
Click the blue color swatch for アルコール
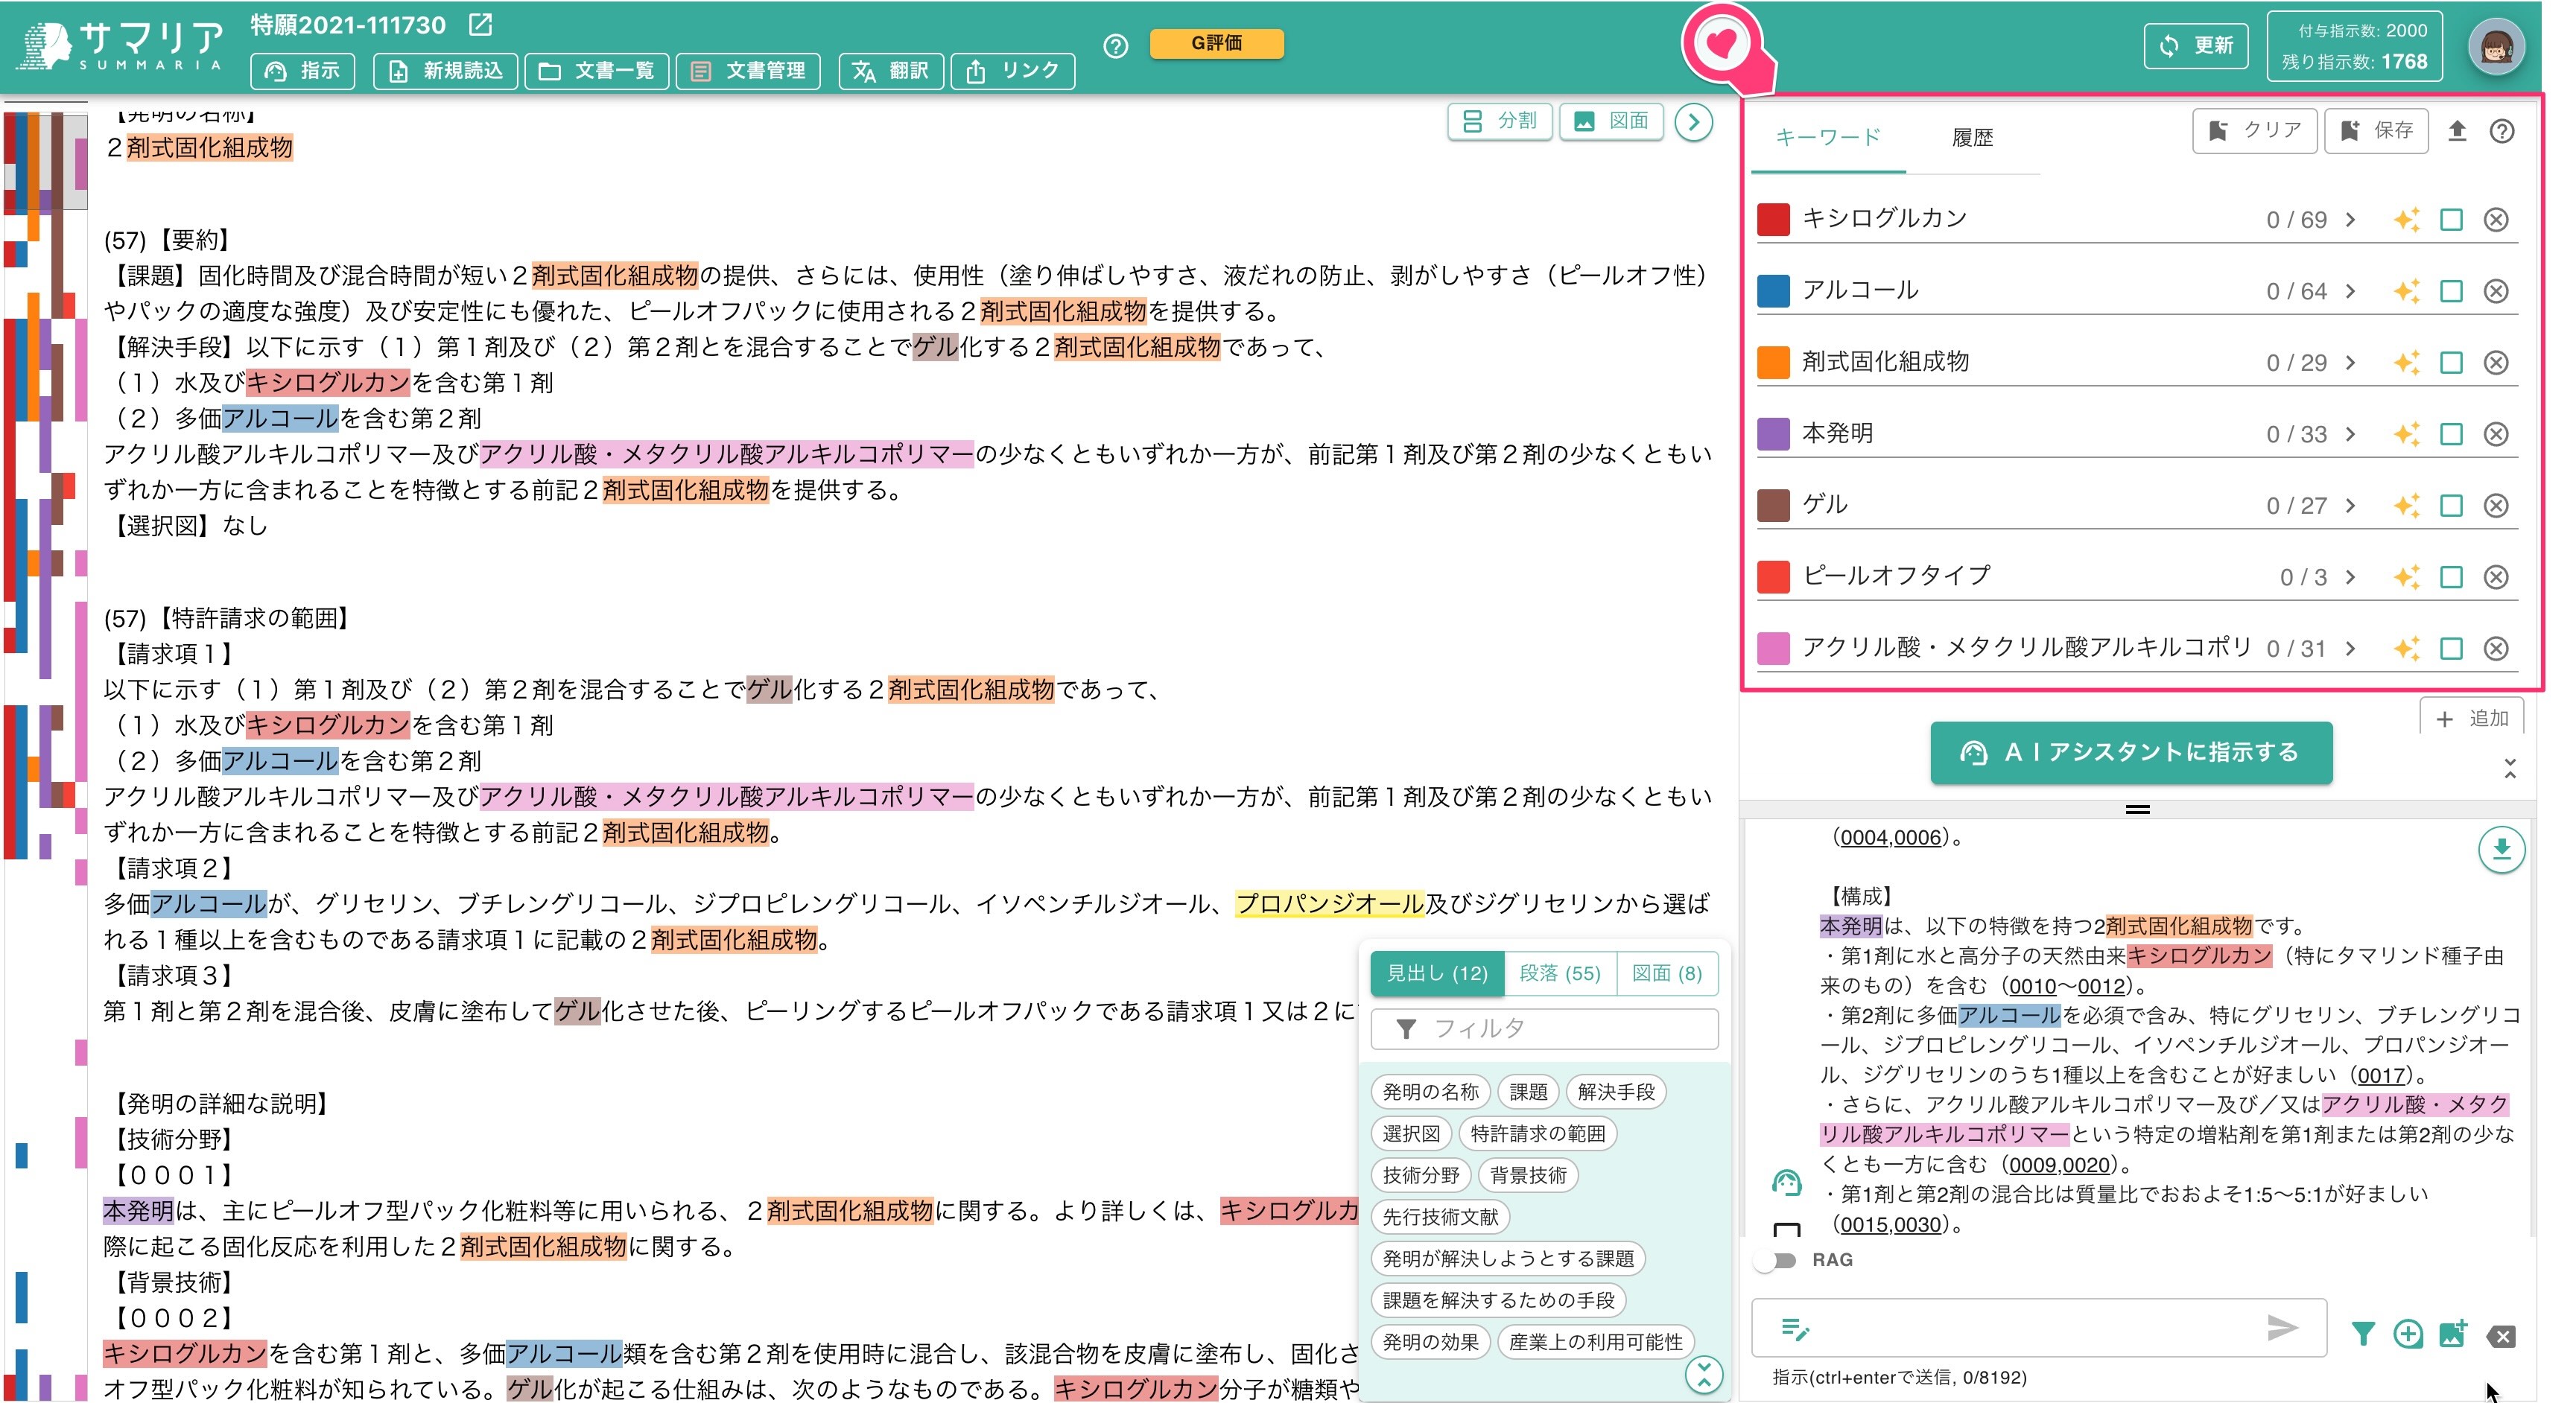[1773, 291]
